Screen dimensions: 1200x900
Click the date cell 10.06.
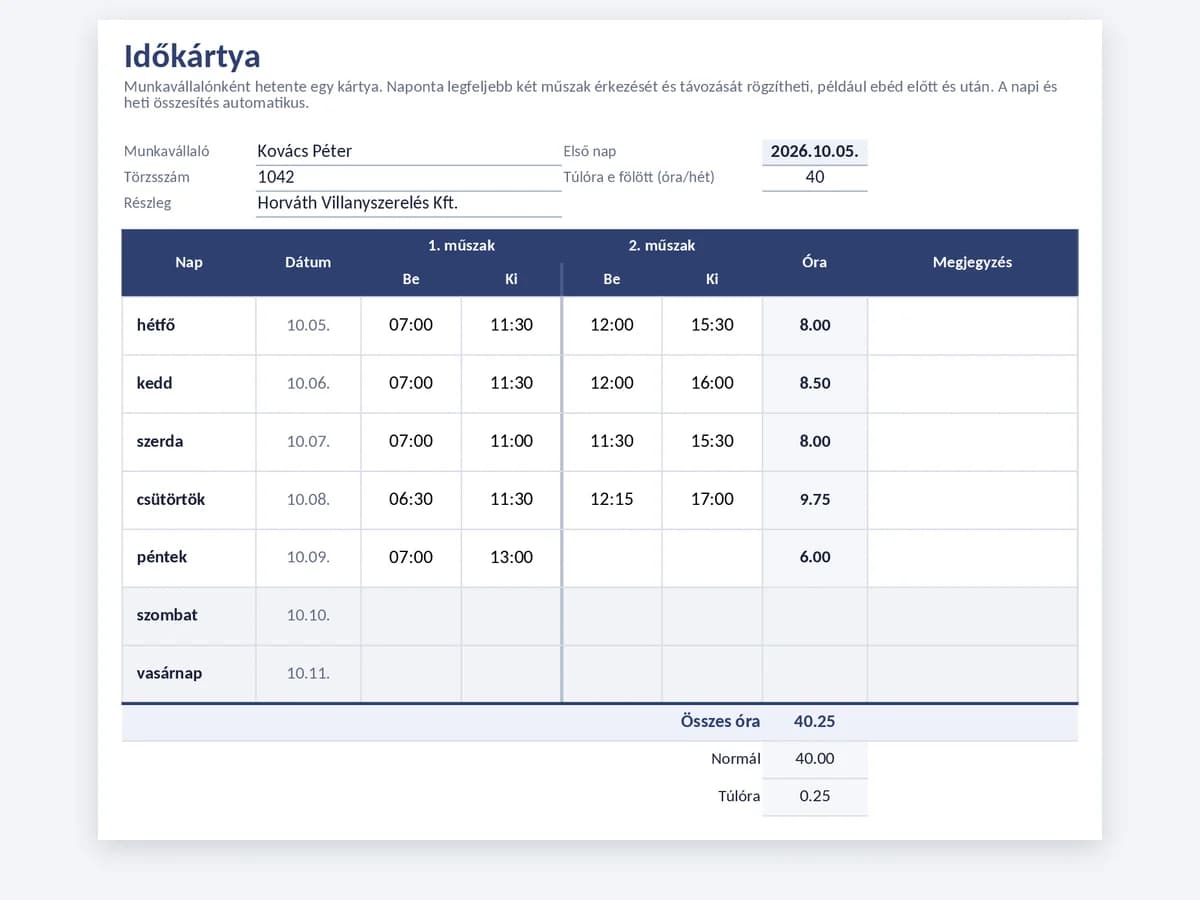point(308,383)
